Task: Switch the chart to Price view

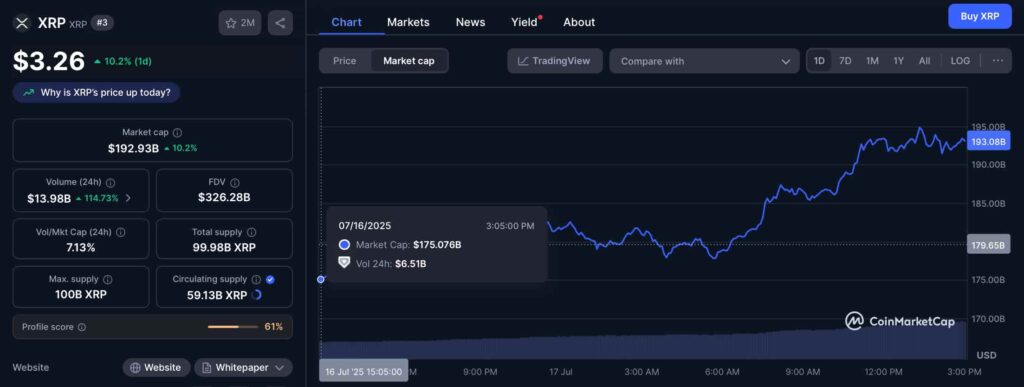Action: [345, 61]
